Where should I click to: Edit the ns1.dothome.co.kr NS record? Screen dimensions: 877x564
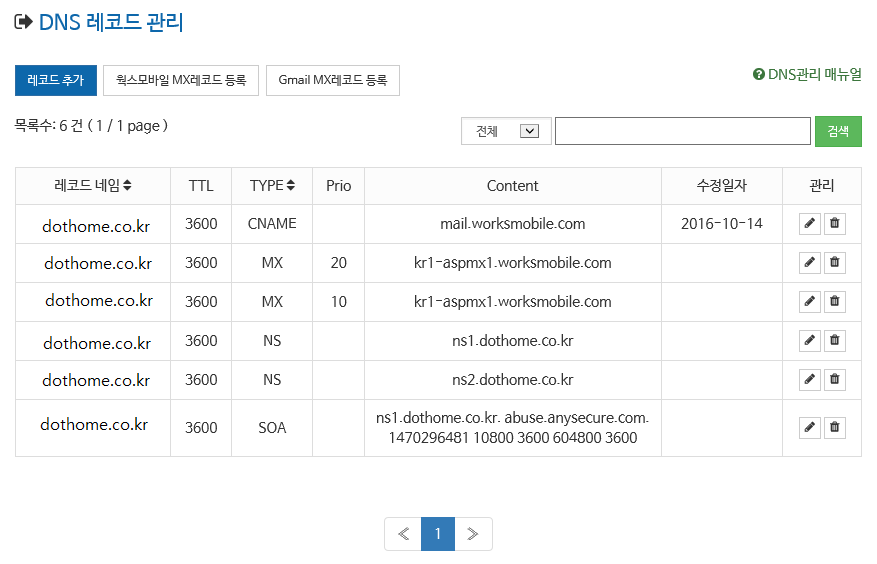click(809, 341)
